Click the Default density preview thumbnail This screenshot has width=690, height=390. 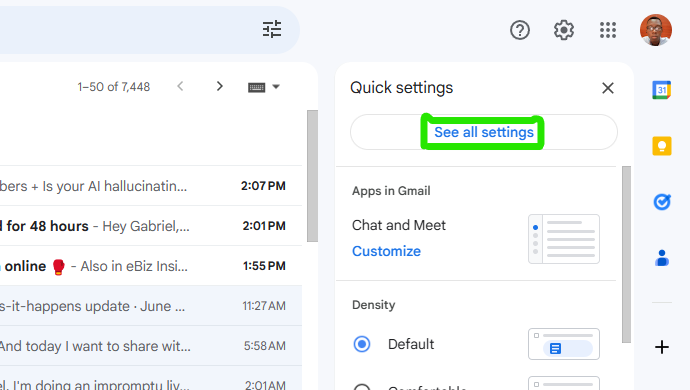tap(564, 344)
